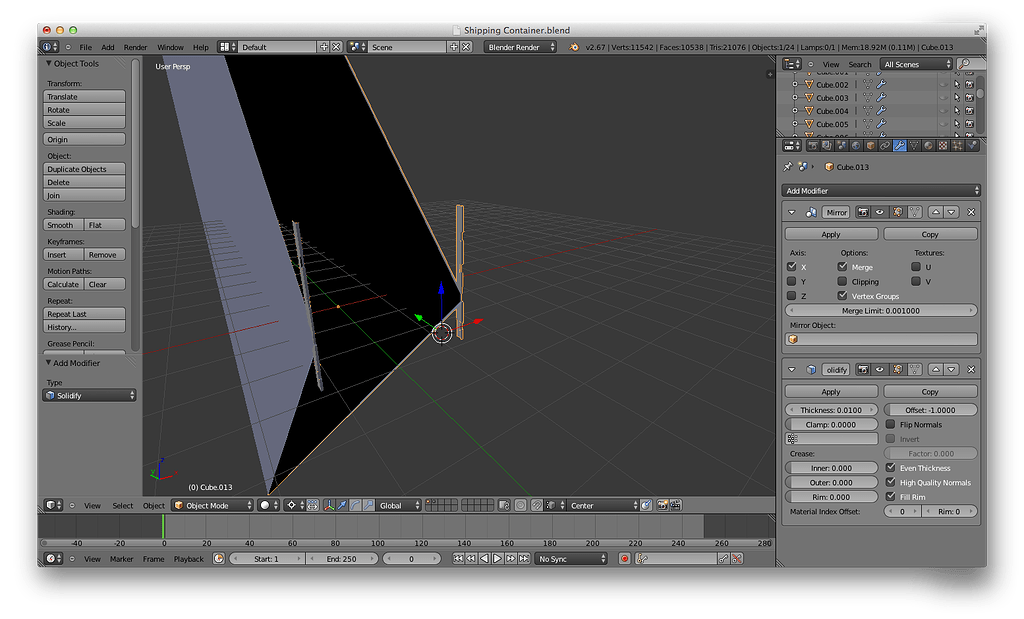1024x619 pixels.
Task: Open the Render properties tab
Action: [813, 146]
